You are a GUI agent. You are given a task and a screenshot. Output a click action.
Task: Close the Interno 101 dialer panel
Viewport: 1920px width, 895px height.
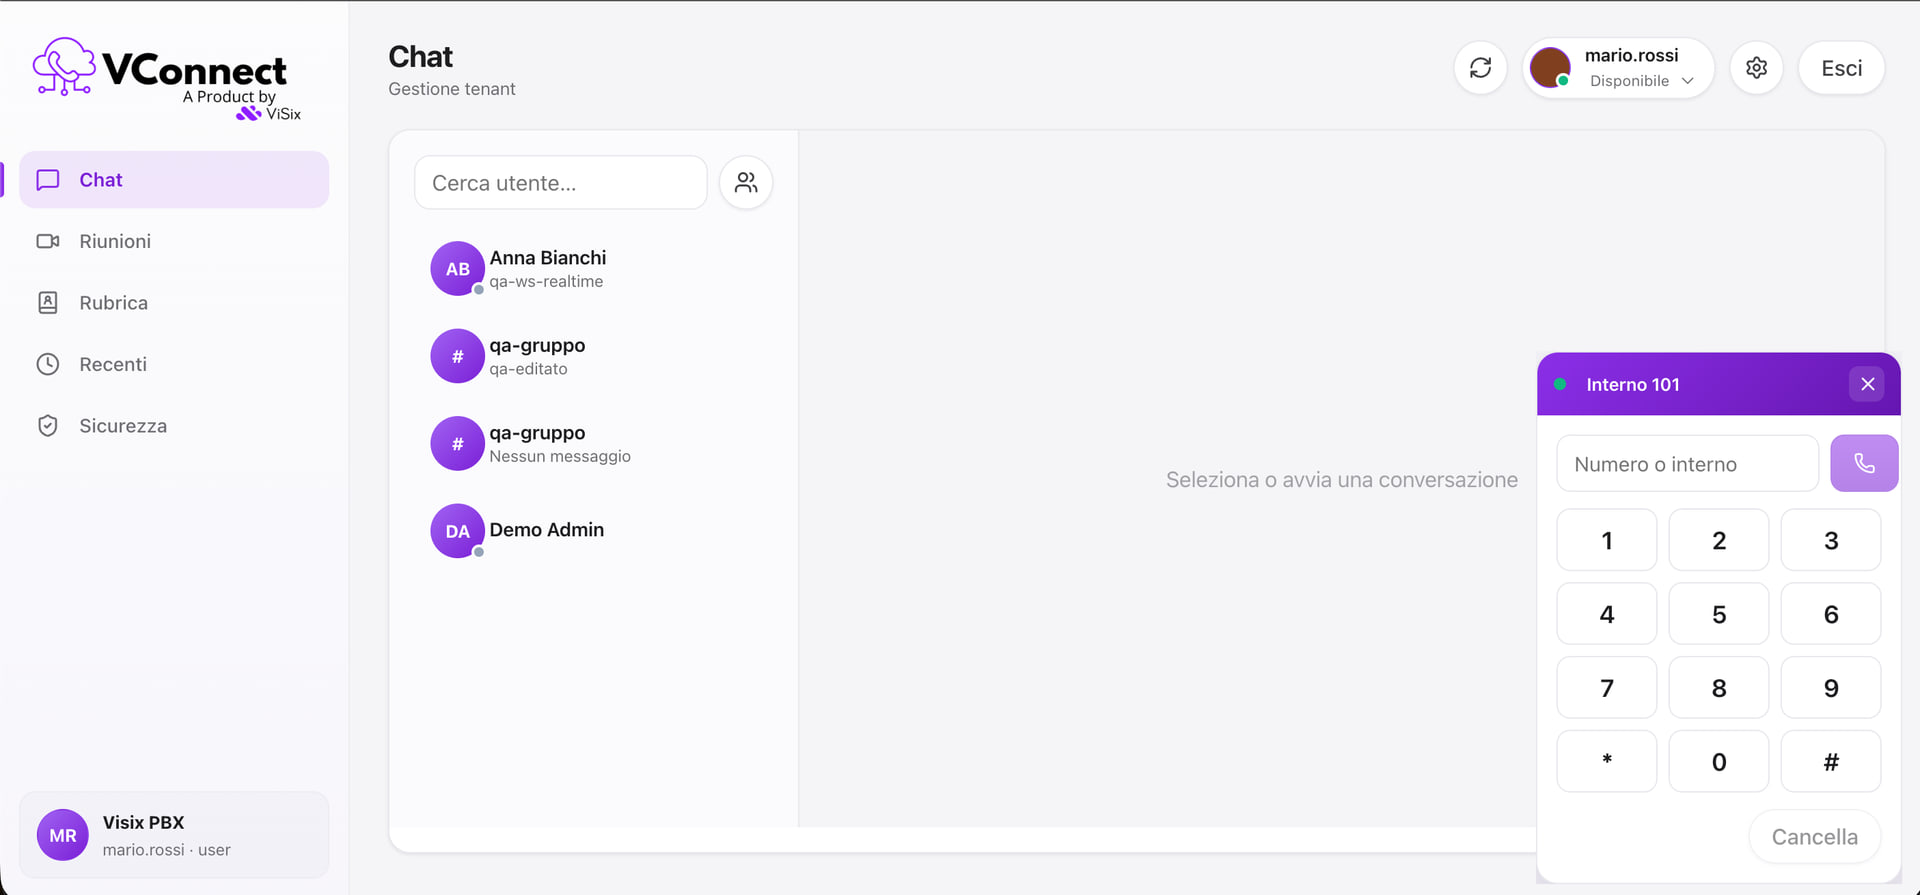click(1867, 384)
